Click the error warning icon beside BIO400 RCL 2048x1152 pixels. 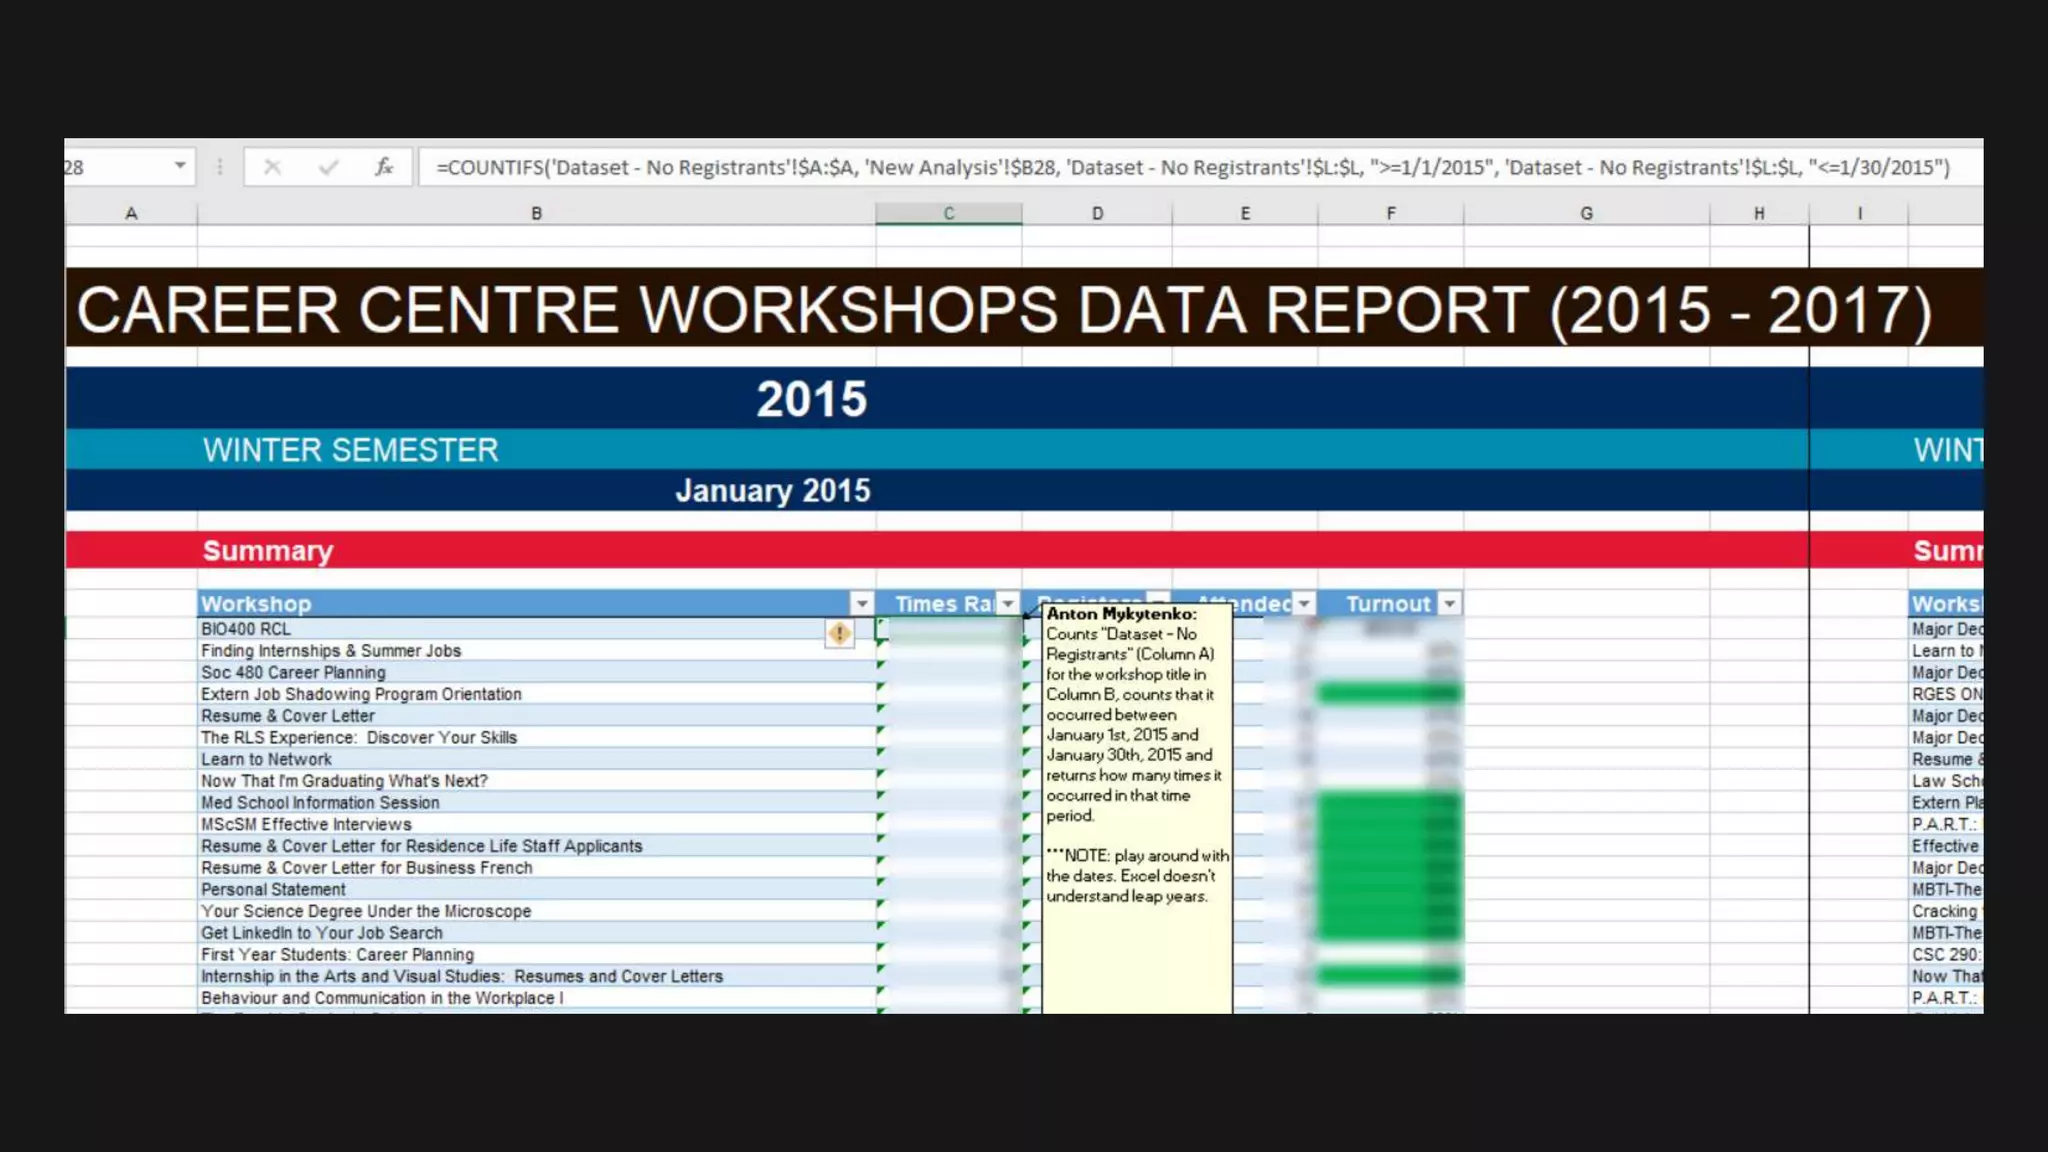point(839,632)
